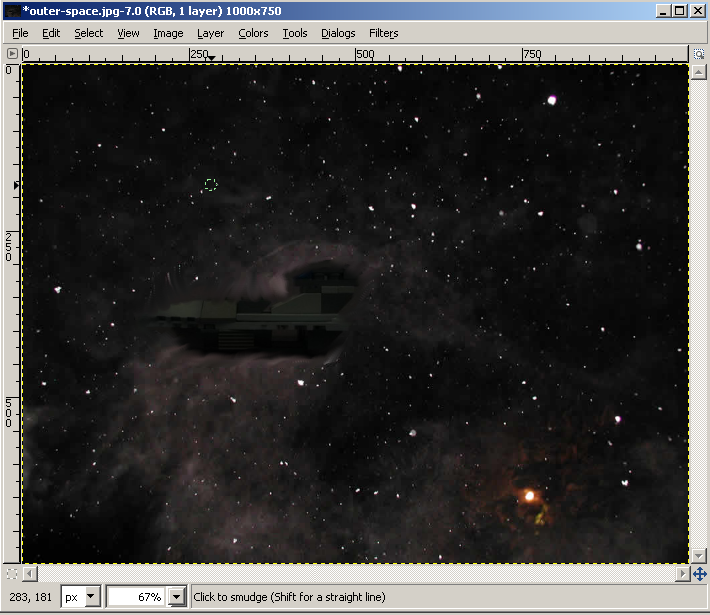
Task: Click the 67% zoom input field
Action: click(x=137, y=597)
